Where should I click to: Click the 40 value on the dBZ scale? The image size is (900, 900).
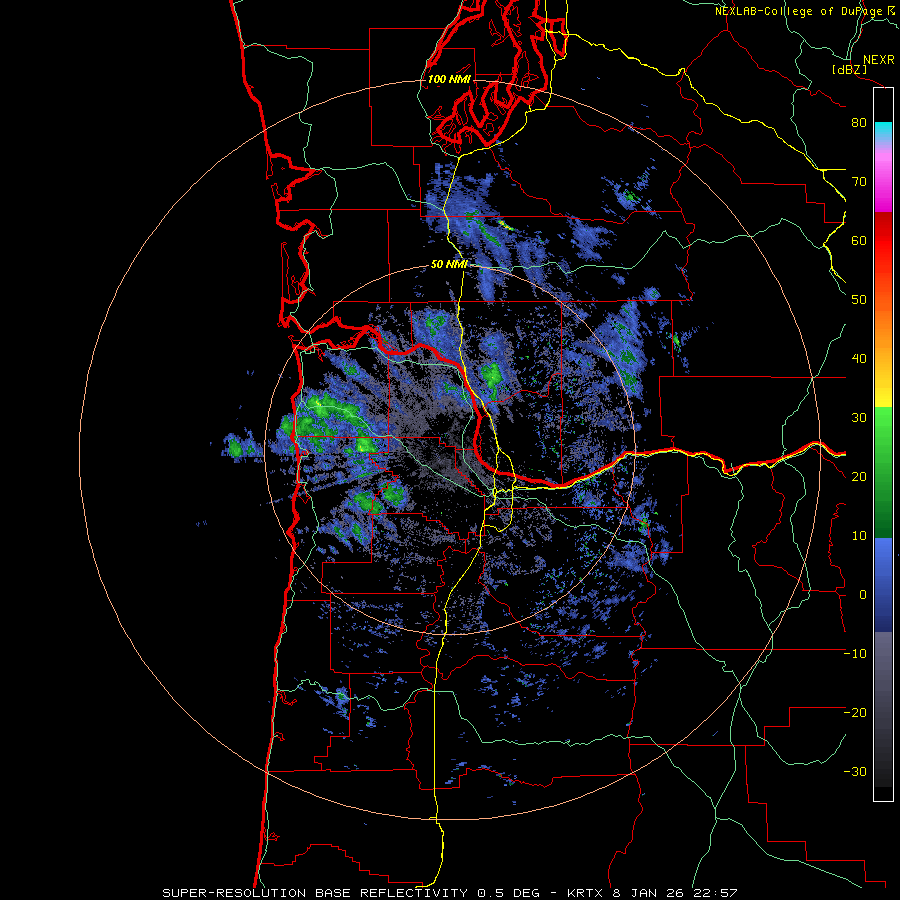click(859, 359)
